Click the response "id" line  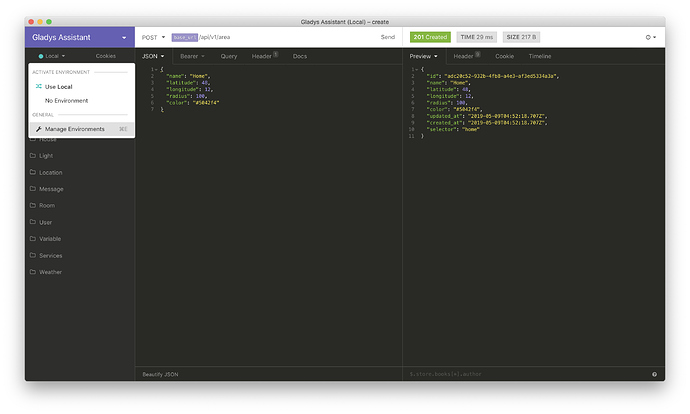click(x=492, y=76)
